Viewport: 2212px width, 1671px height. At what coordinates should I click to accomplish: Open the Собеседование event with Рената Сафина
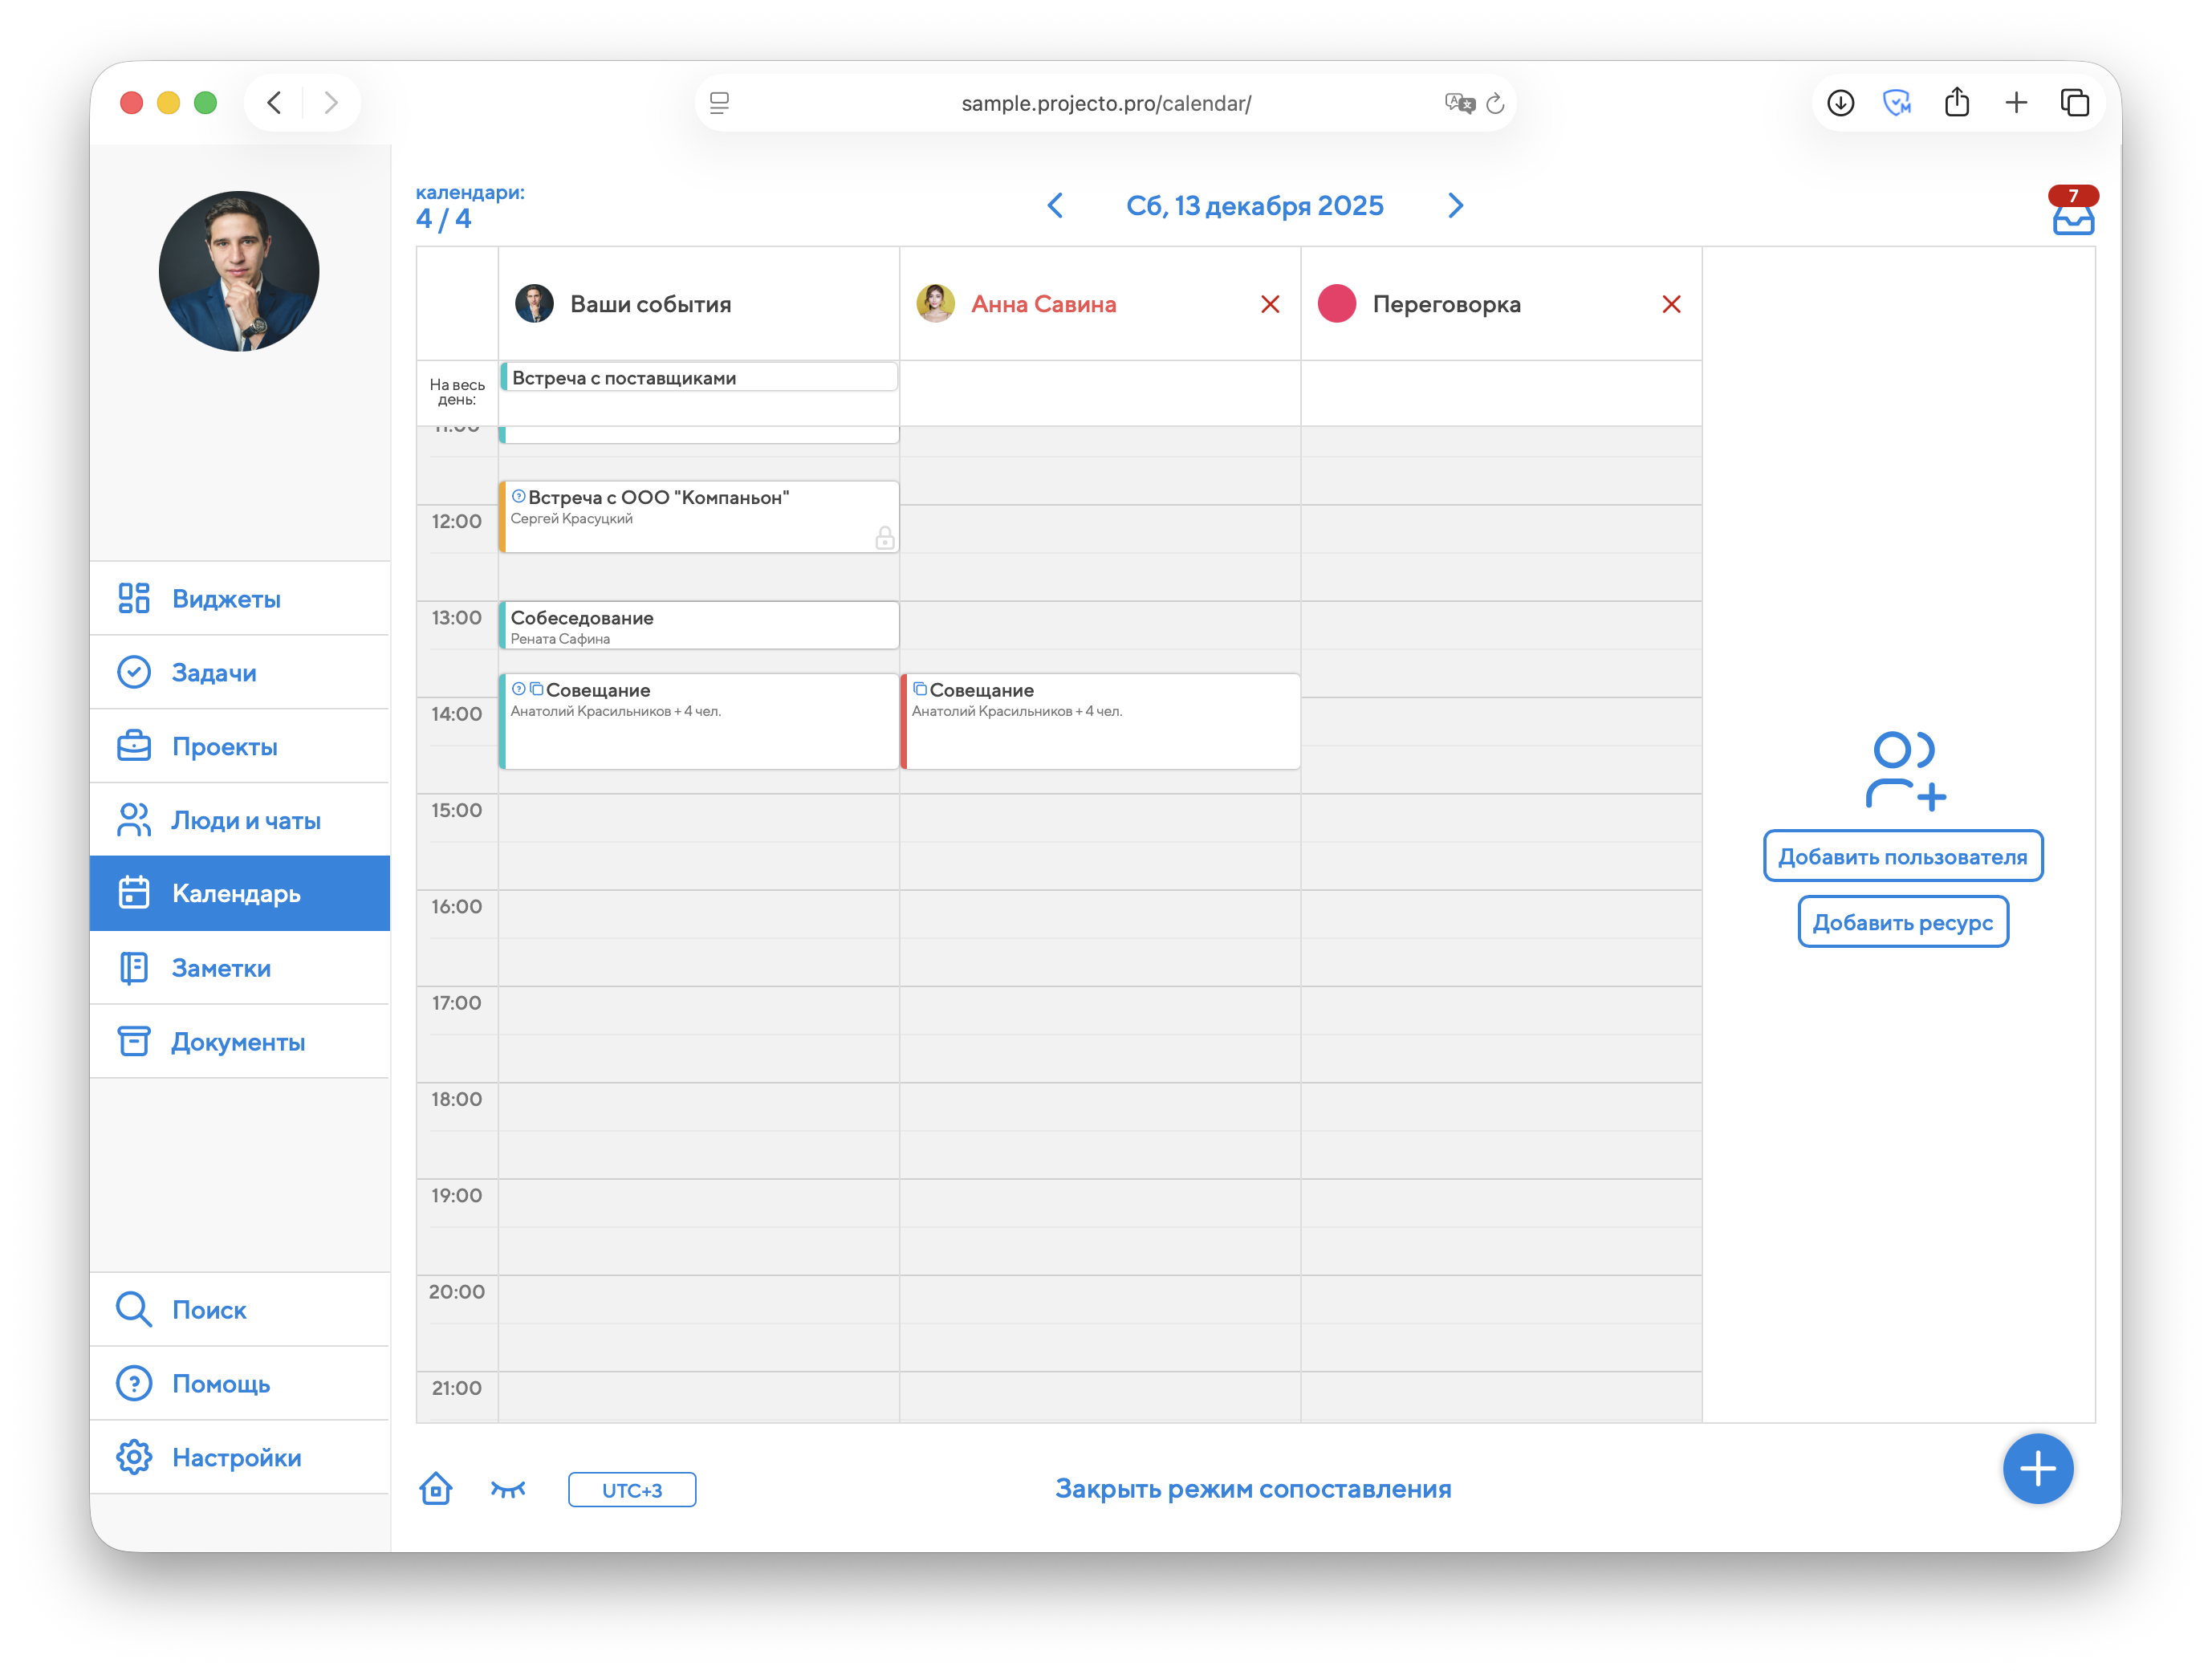click(699, 626)
